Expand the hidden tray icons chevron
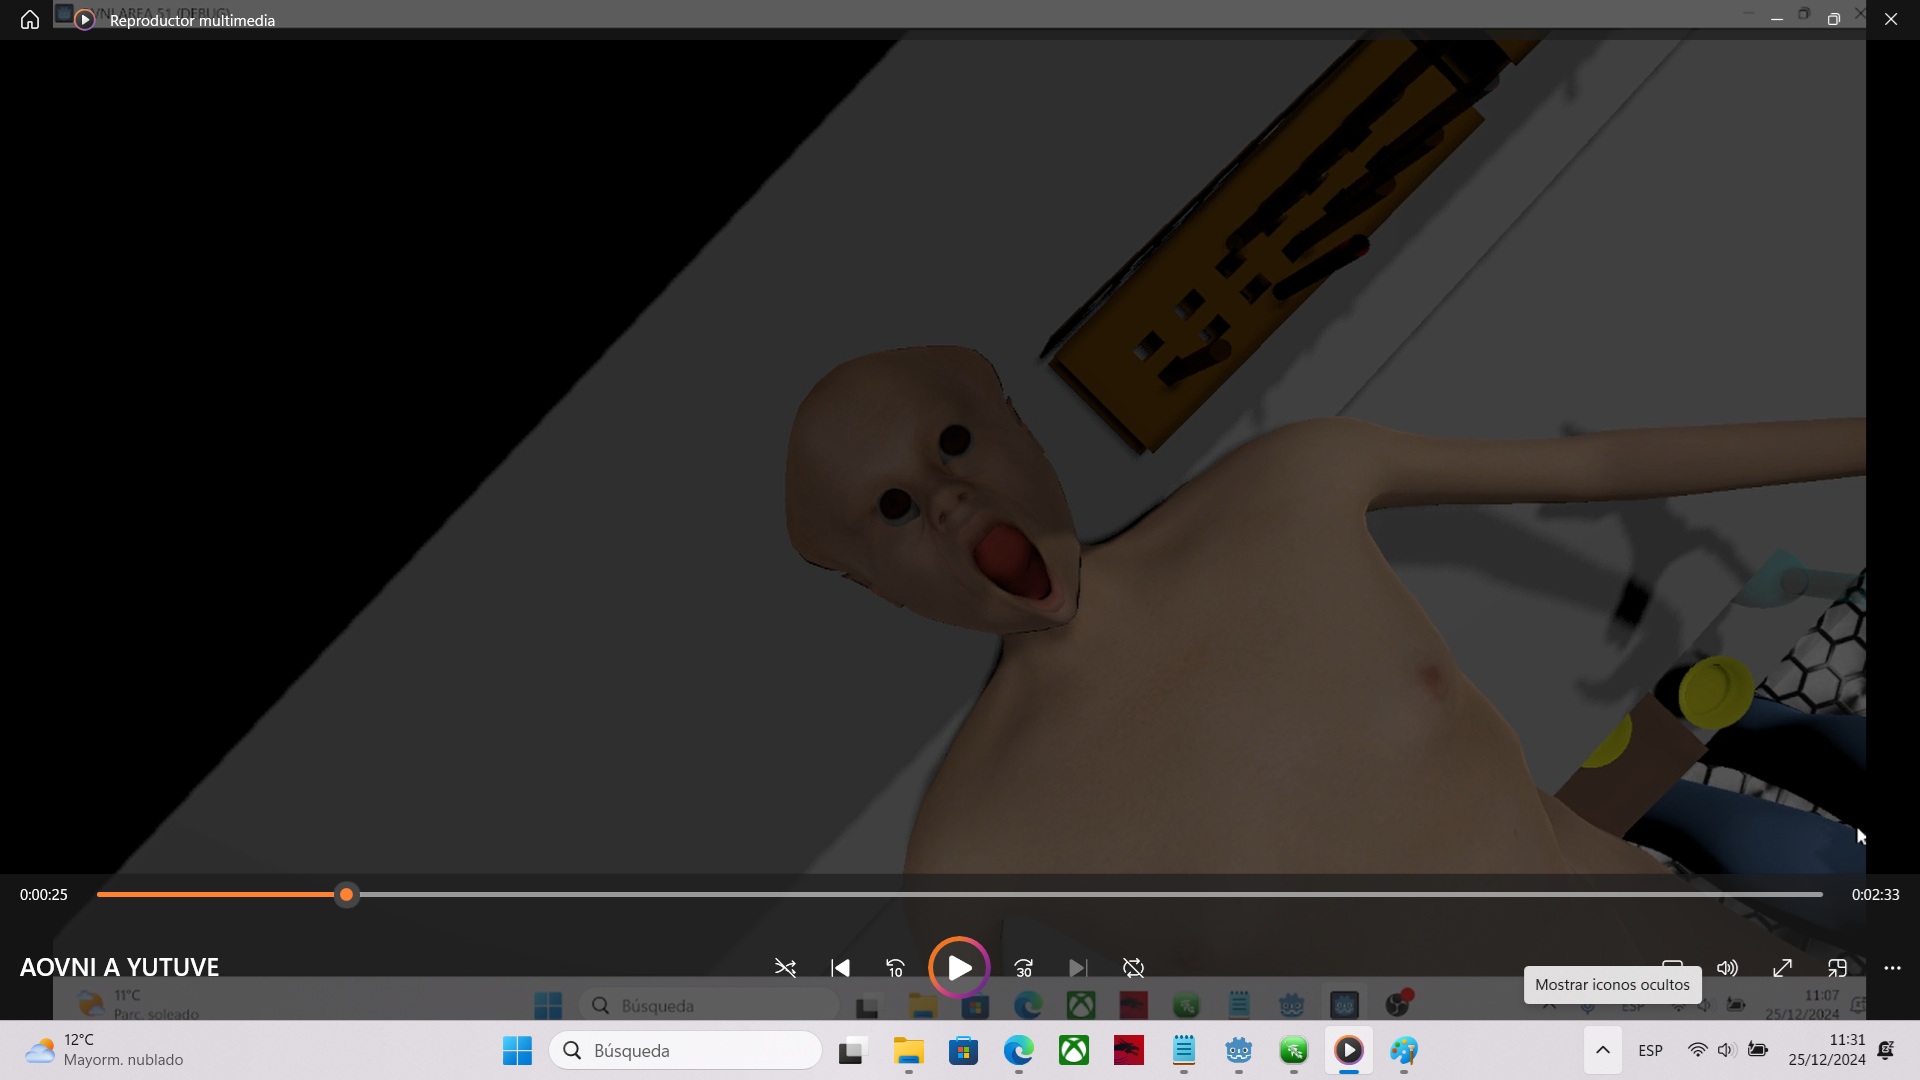The width and height of the screenshot is (1920, 1080). point(1602,1050)
